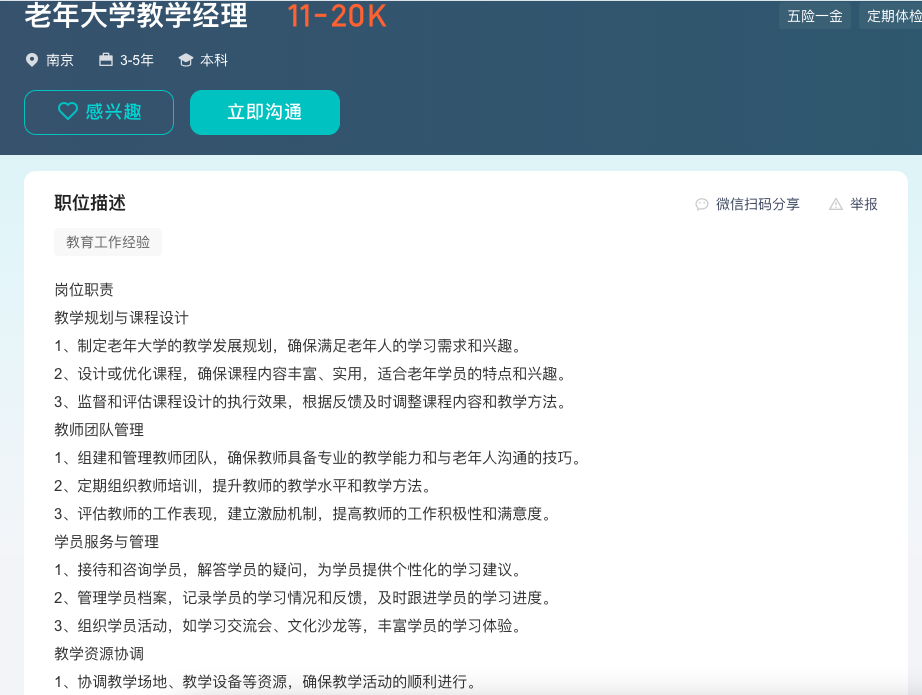Click the 教学资源协调 subsection heading
Screen dimensions: 922x695
point(99,654)
